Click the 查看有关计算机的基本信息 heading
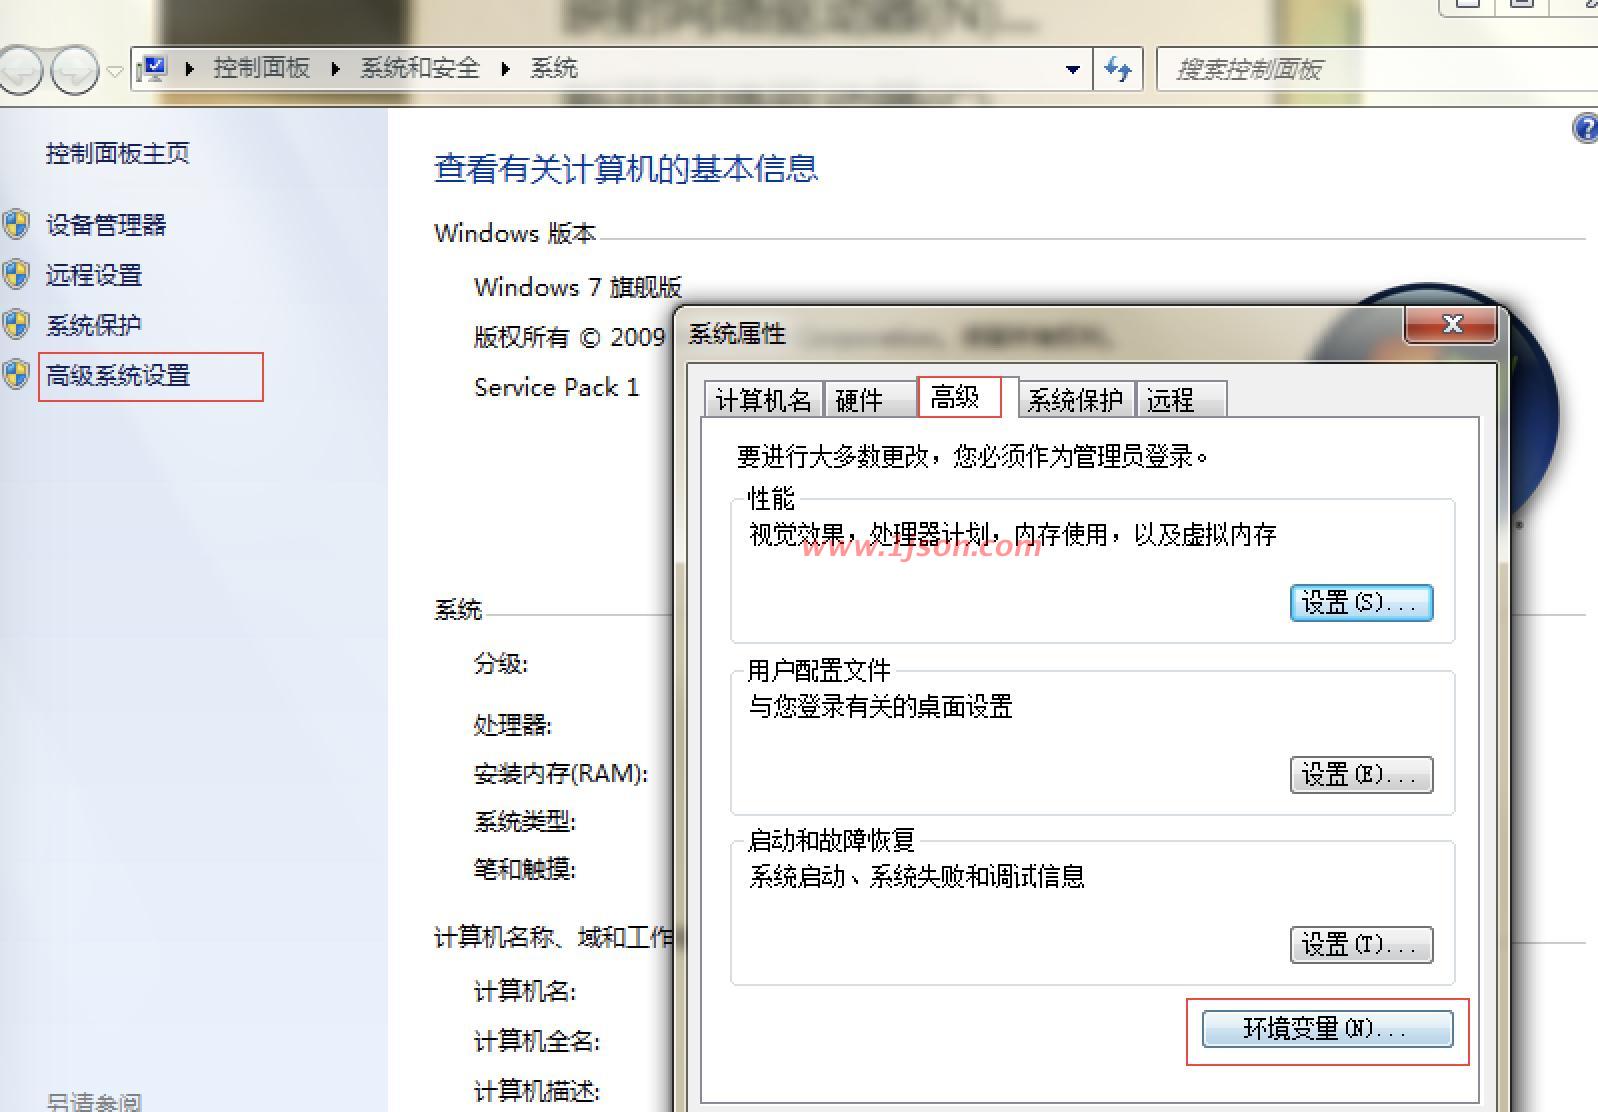The image size is (1598, 1112). point(626,169)
